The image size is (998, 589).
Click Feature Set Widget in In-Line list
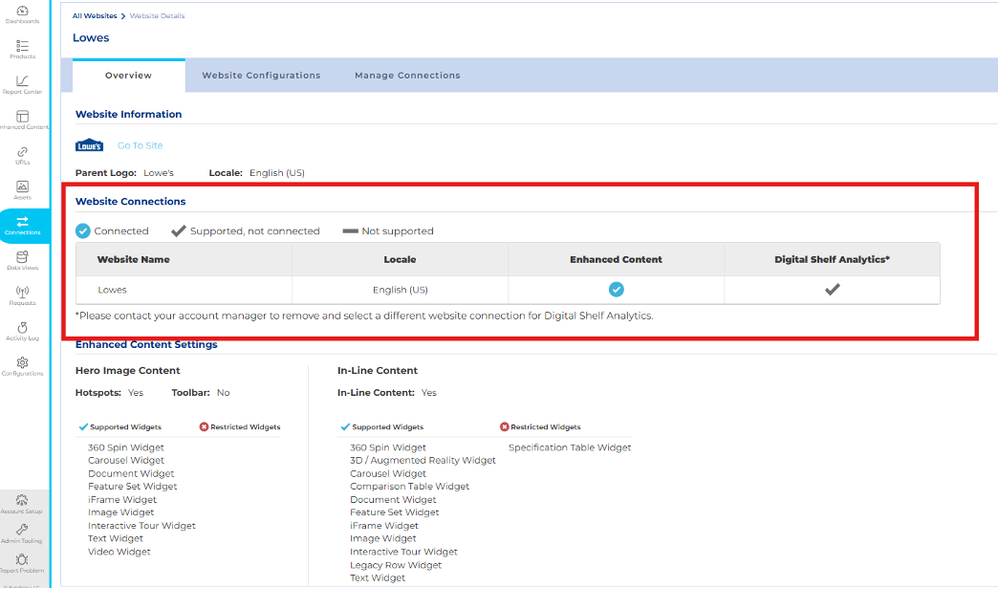point(394,513)
